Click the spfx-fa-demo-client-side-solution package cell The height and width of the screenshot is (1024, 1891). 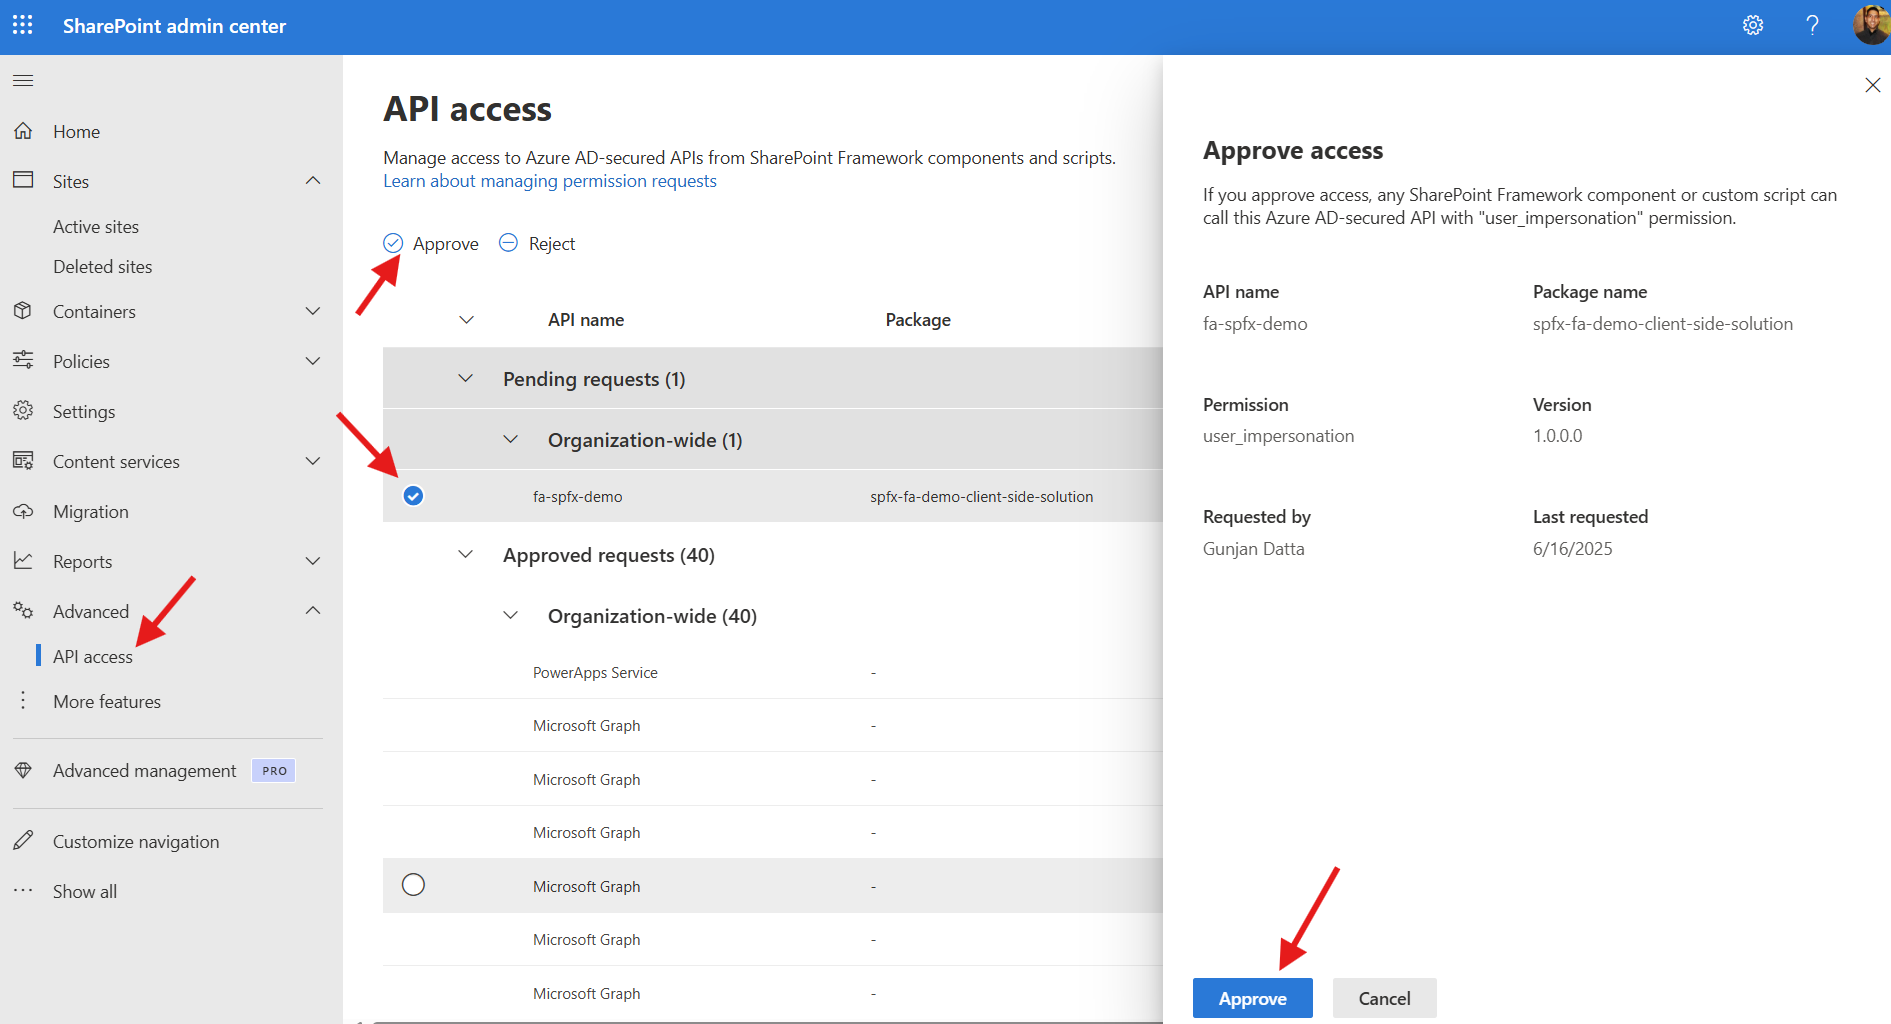(981, 497)
